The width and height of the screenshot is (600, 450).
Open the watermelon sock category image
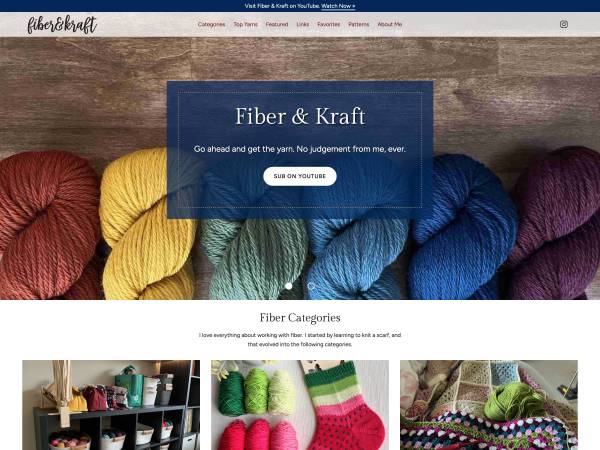click(300, 405)
